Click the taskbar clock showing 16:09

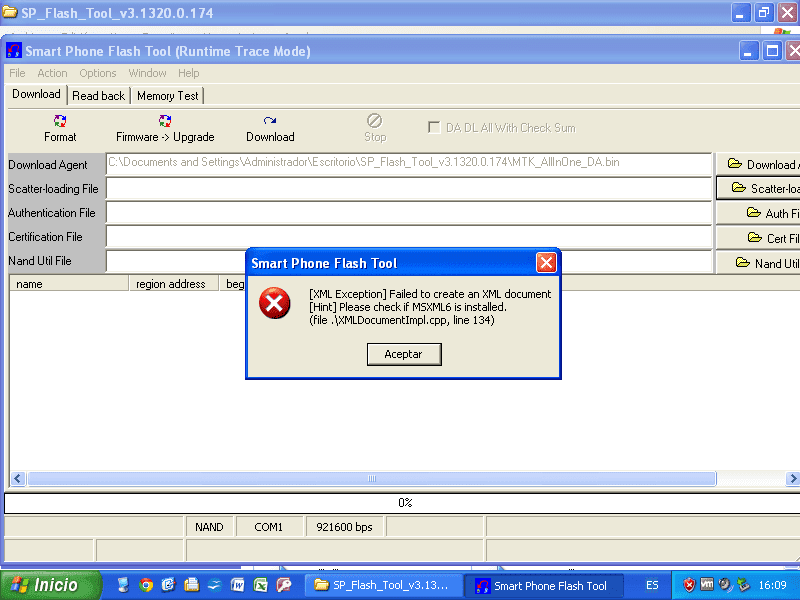(x=772, y=585)
